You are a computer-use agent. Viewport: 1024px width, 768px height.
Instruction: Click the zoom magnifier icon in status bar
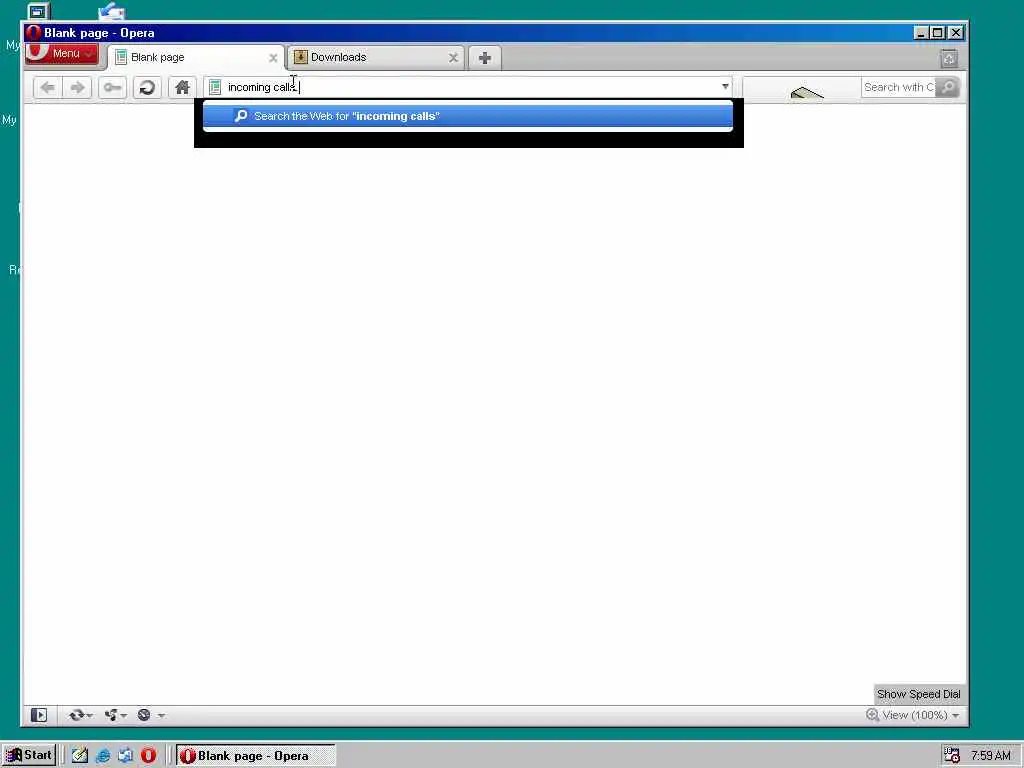tap(872, 715)
